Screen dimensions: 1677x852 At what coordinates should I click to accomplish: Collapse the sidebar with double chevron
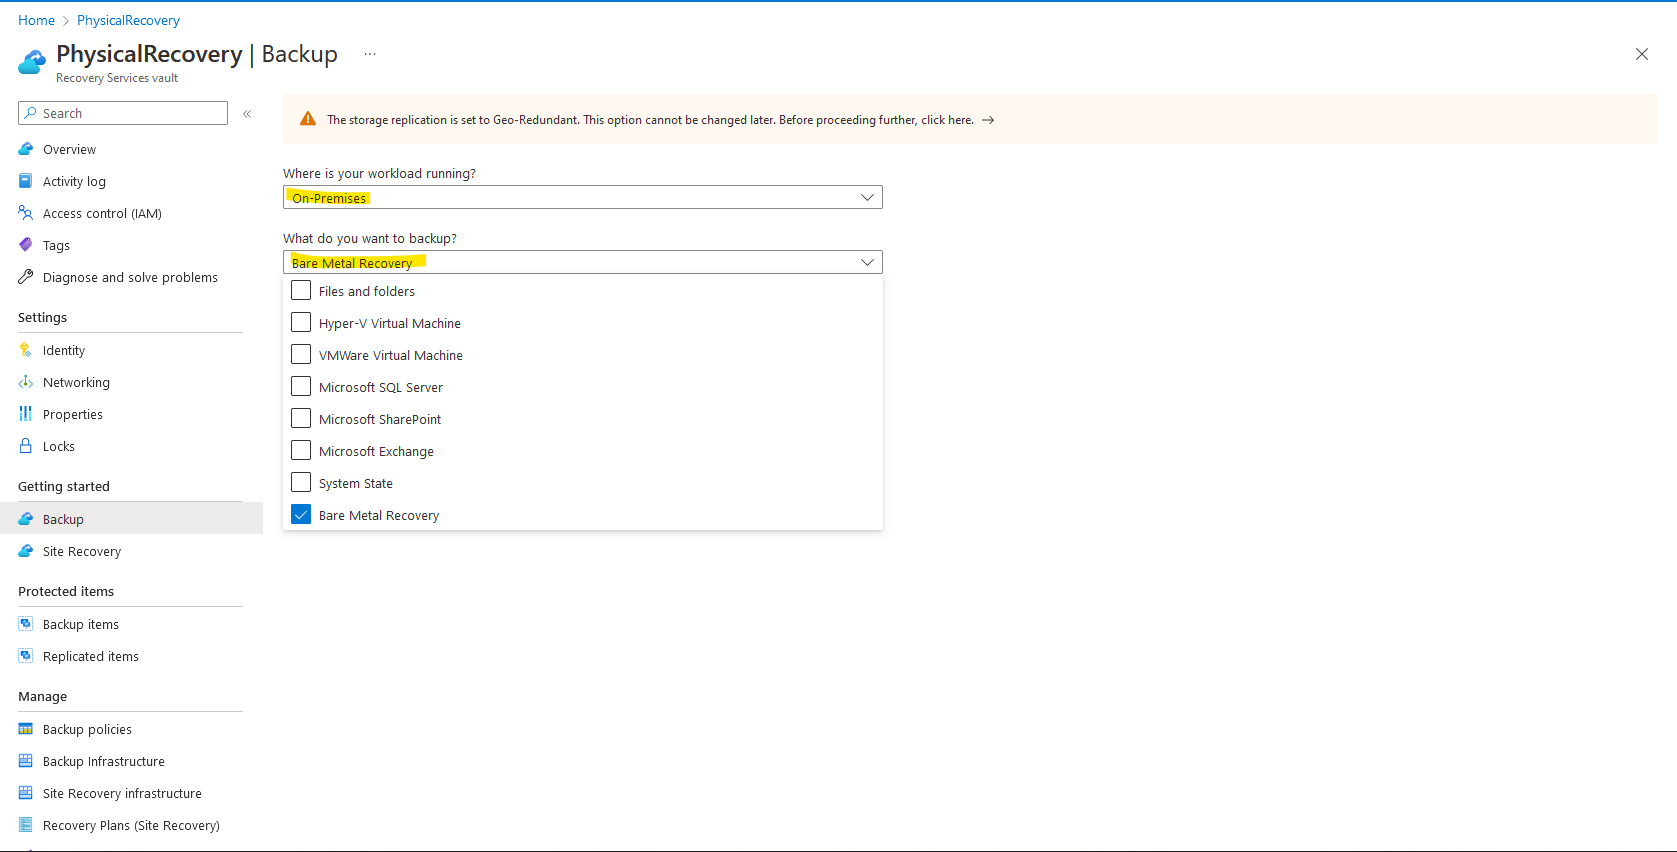click(247, 114)
